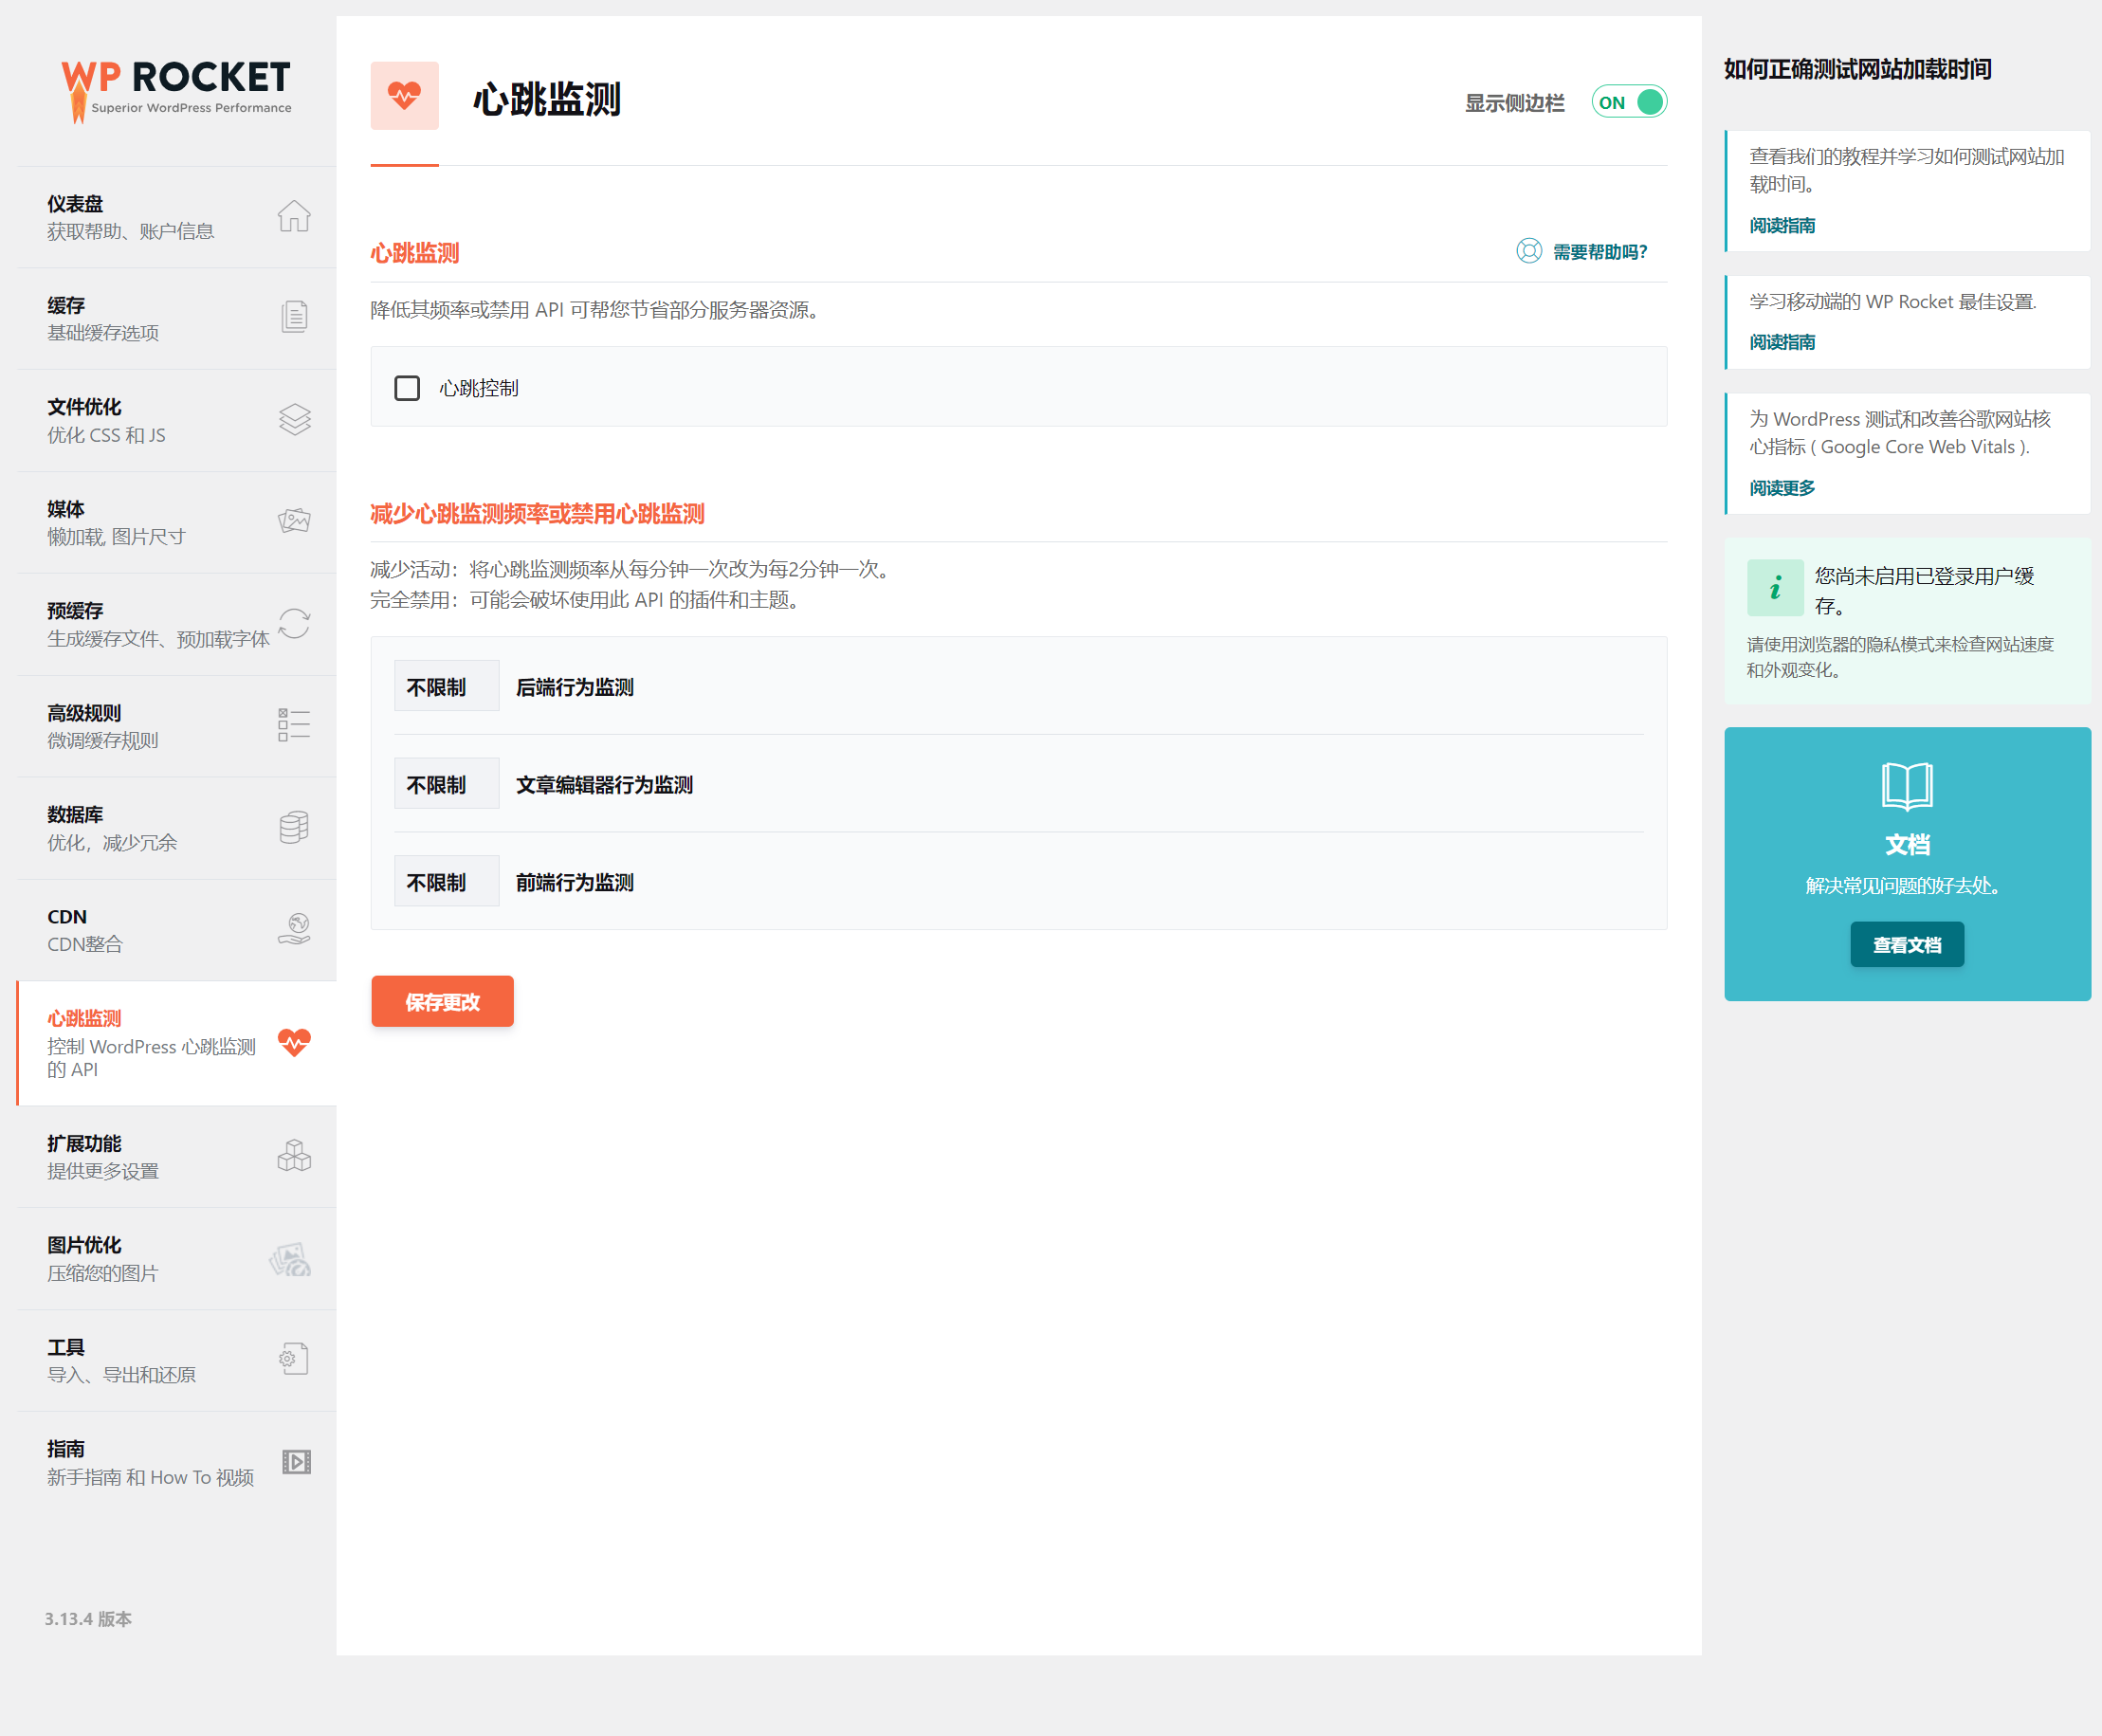The height and width of the screenshot is (1736, 2102).
Task: Select the 媒体 menu item
Action: click(177, 523)
